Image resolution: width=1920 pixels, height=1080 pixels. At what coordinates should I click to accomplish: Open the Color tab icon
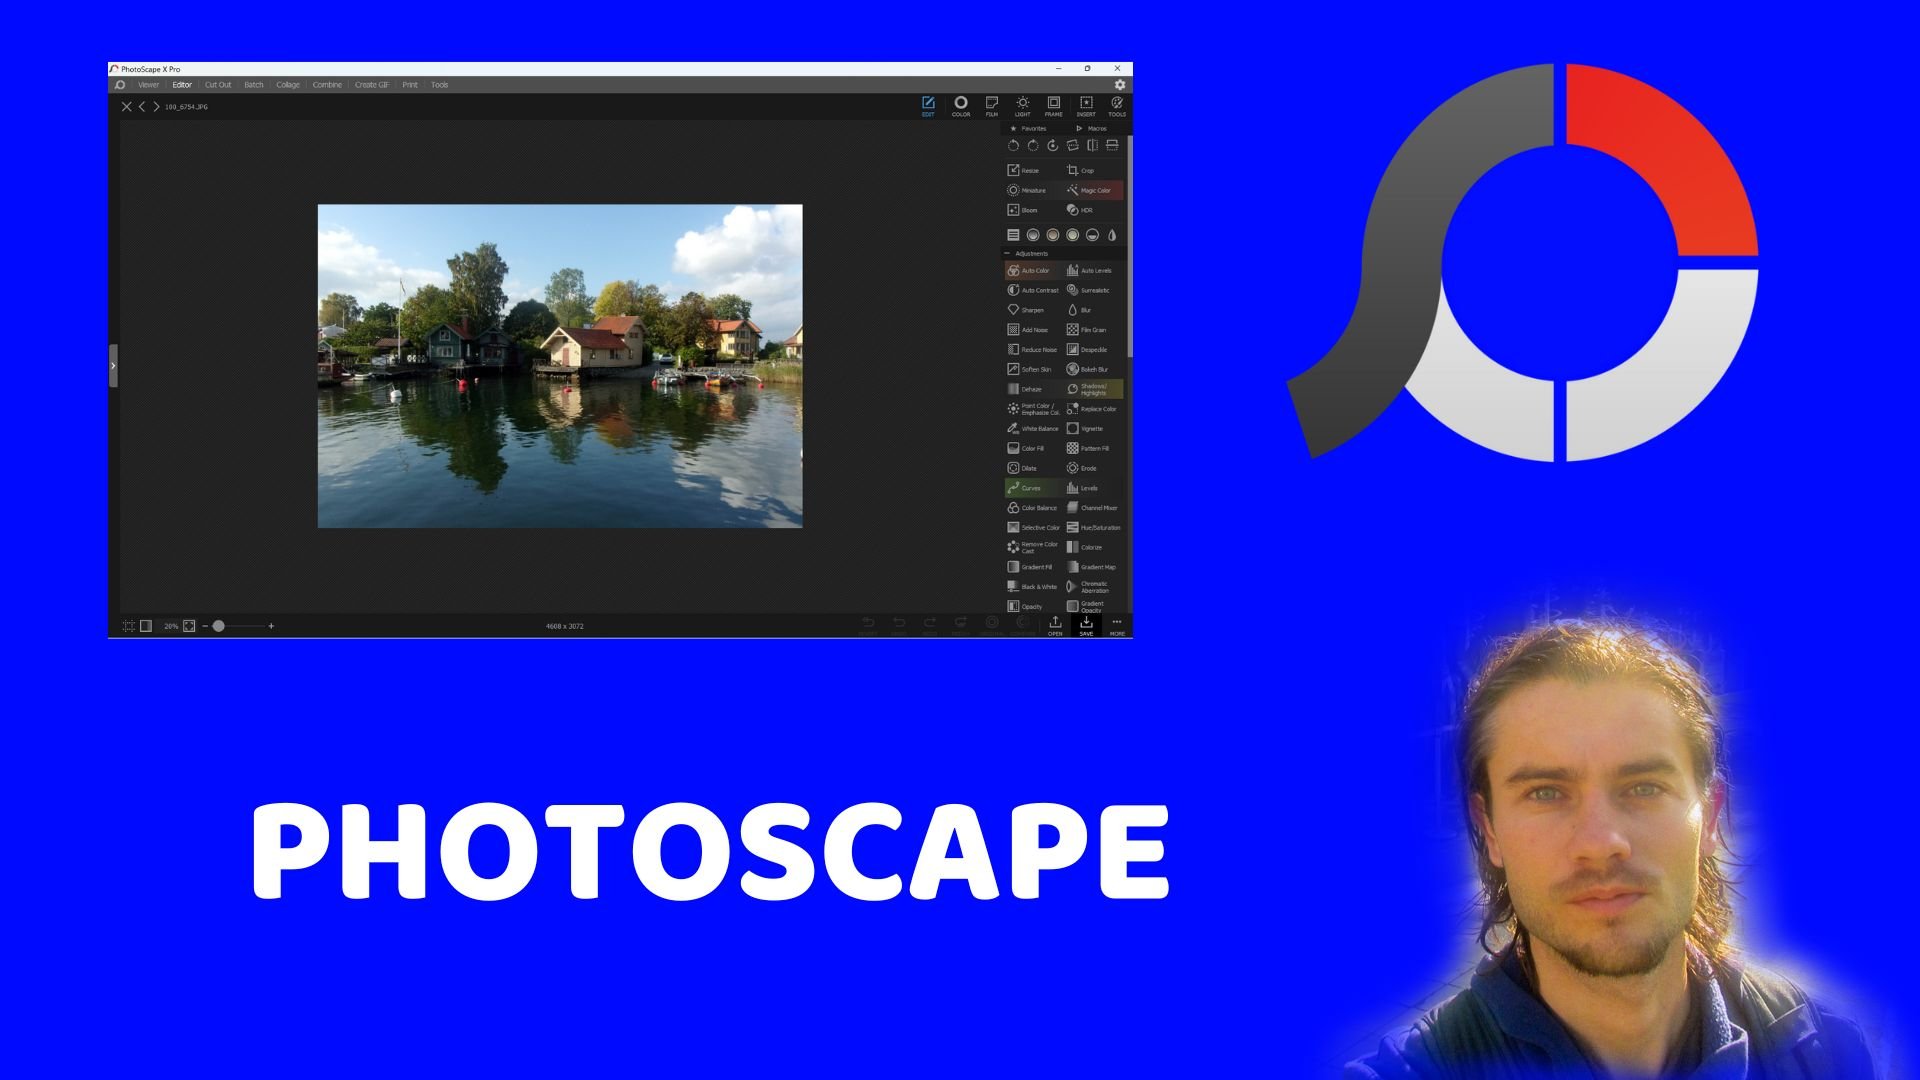(960, 105)
